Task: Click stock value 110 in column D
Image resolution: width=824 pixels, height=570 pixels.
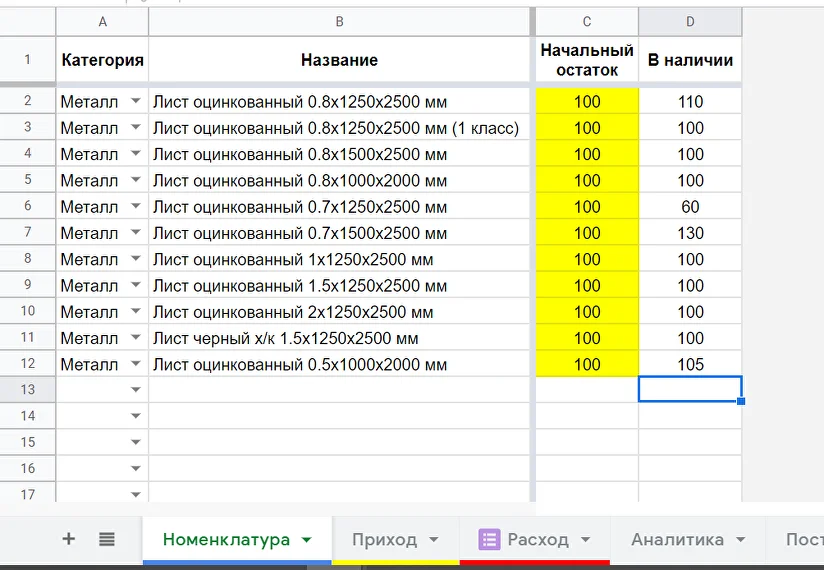Action: (690, 101)
